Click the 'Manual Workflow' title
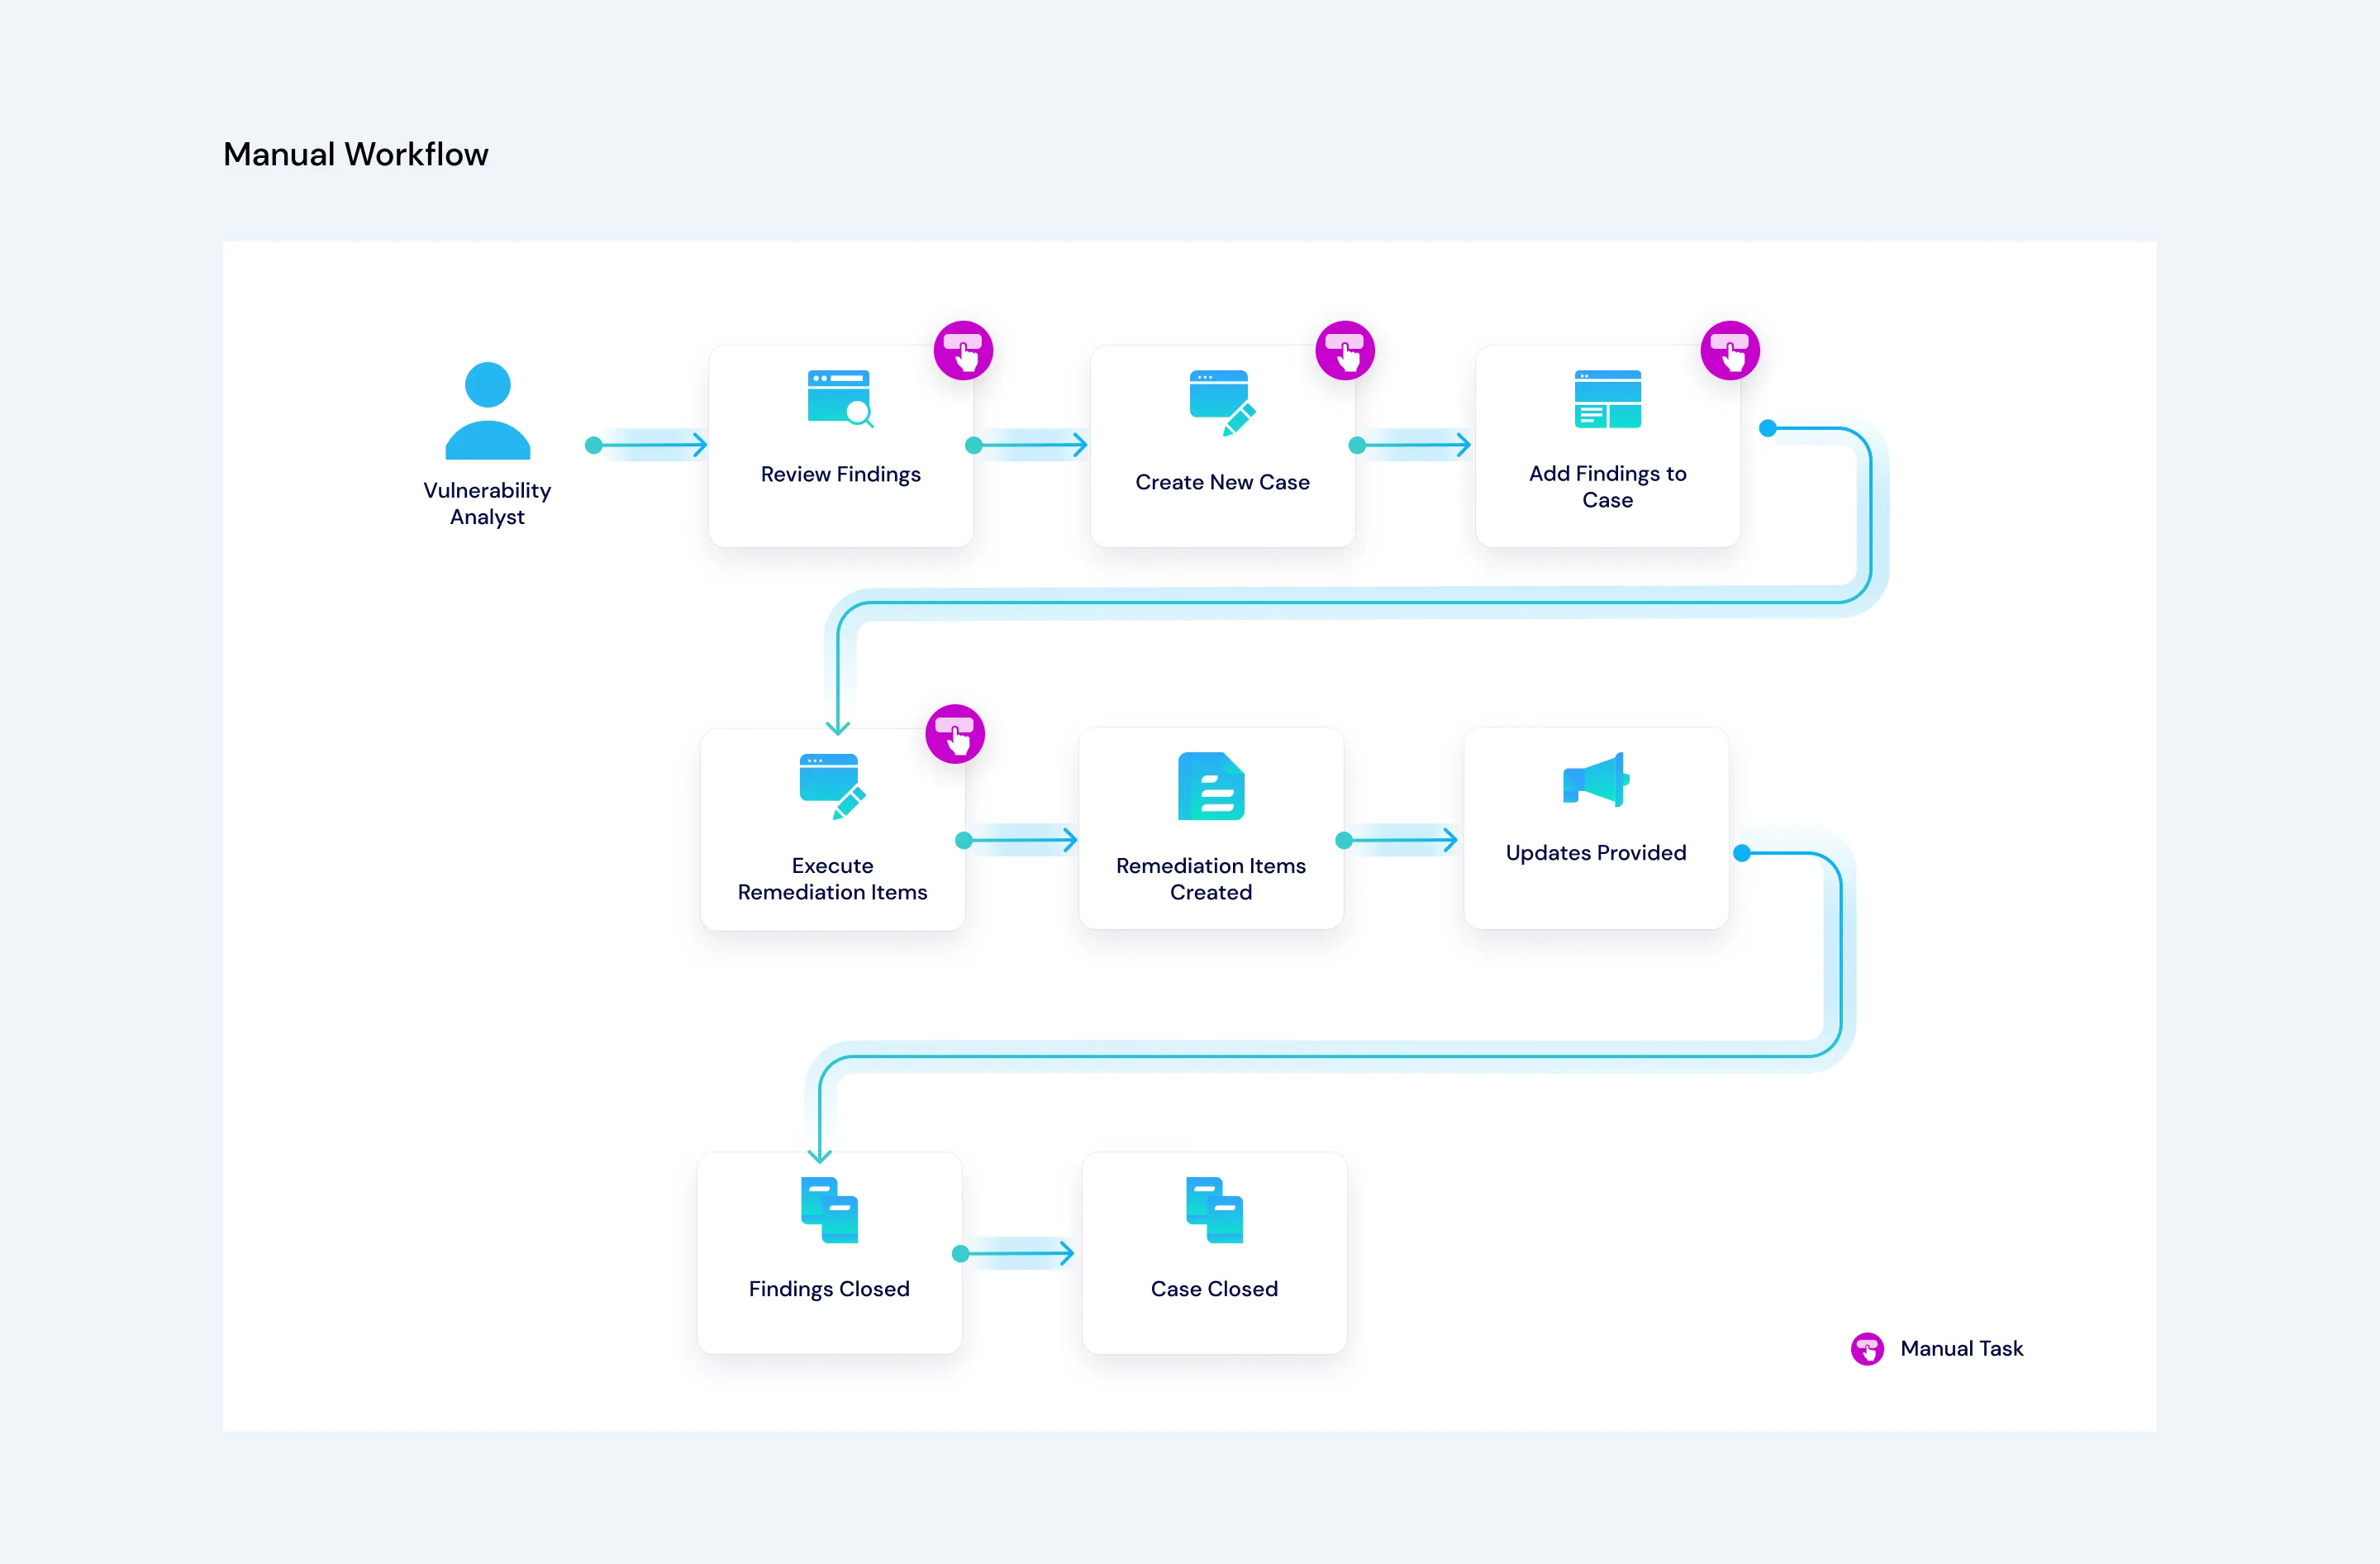 click(356, 154)
